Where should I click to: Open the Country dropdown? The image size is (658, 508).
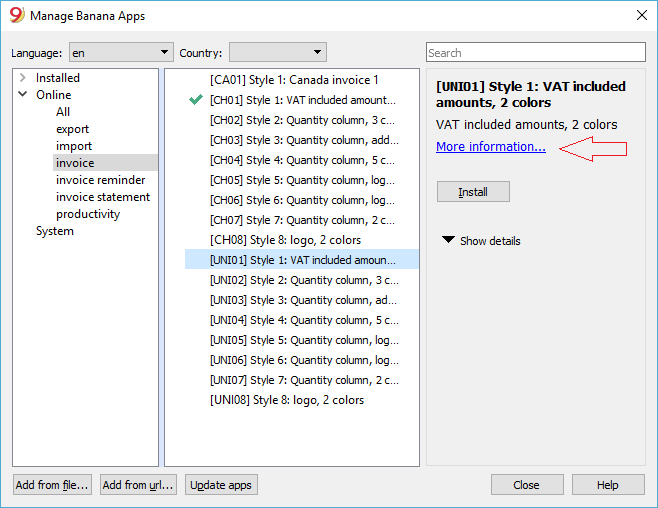tap(278, 52)
